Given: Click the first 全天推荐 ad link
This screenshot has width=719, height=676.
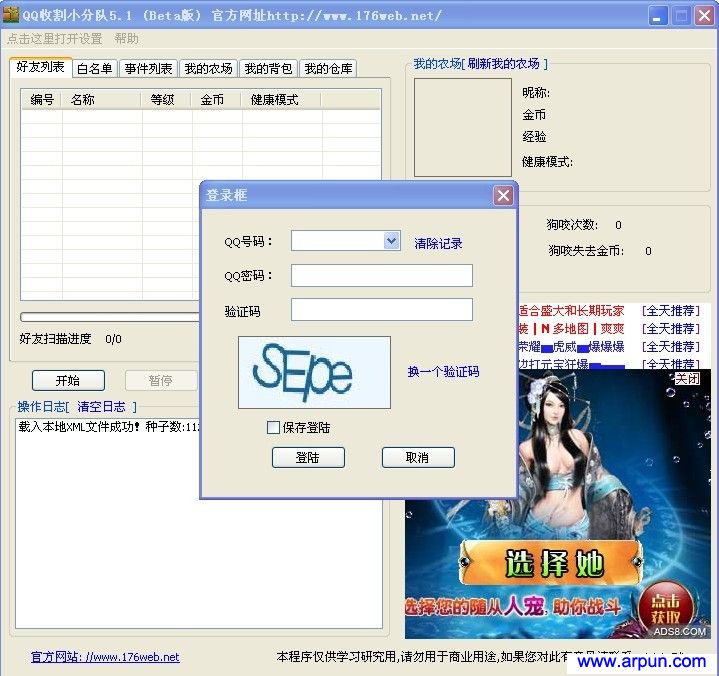Looking at the screenshot, I should click(x=671, y=310).
